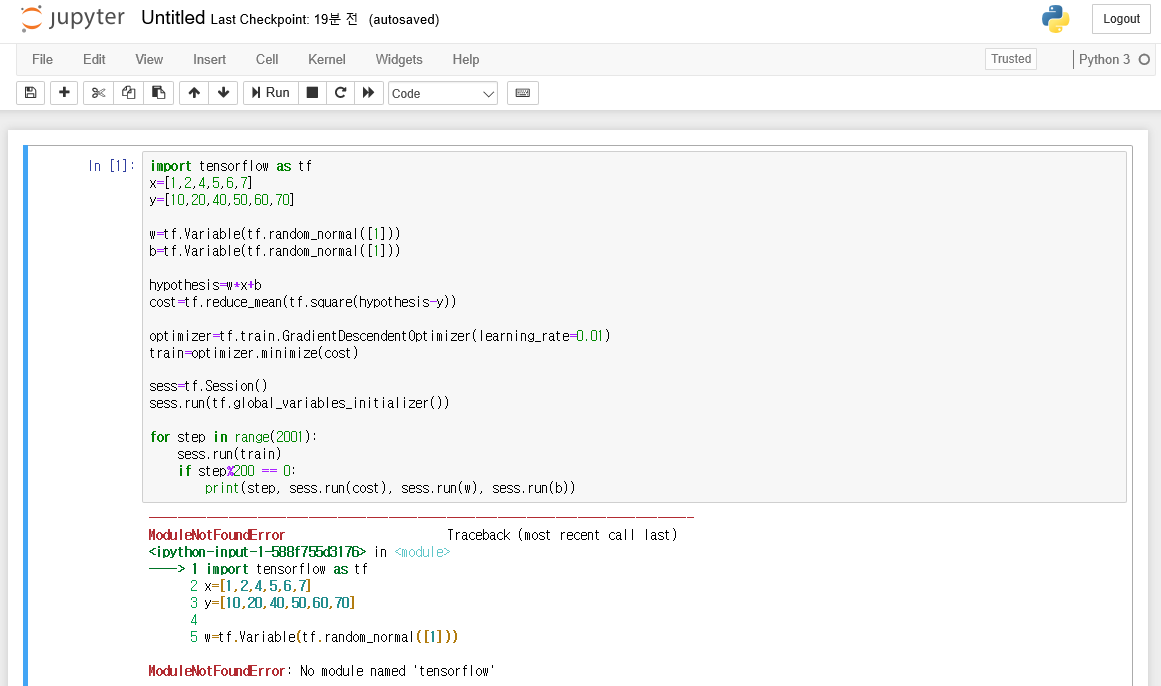Move selected cell up
Image resolution: width=1161 pixels, height=686 pixels.
(194, 93)
